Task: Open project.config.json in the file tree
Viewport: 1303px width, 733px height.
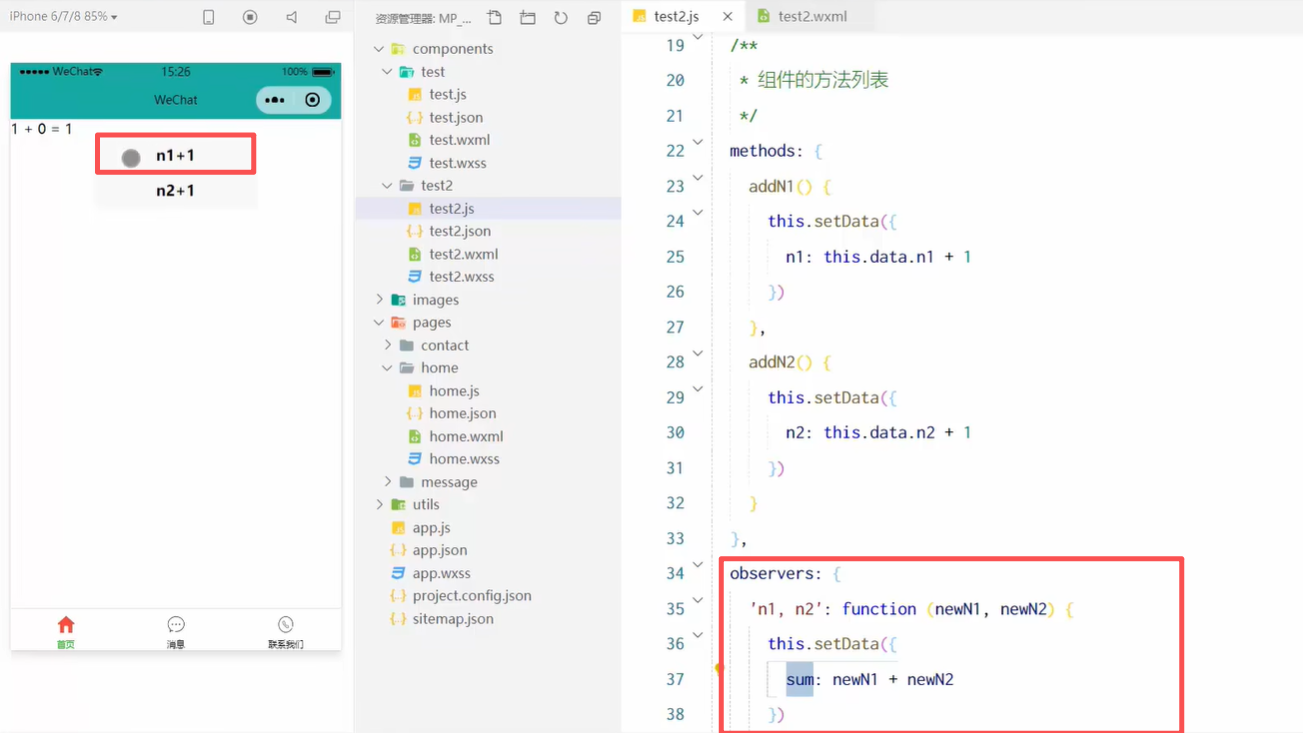Action: (x=471, y=595)
